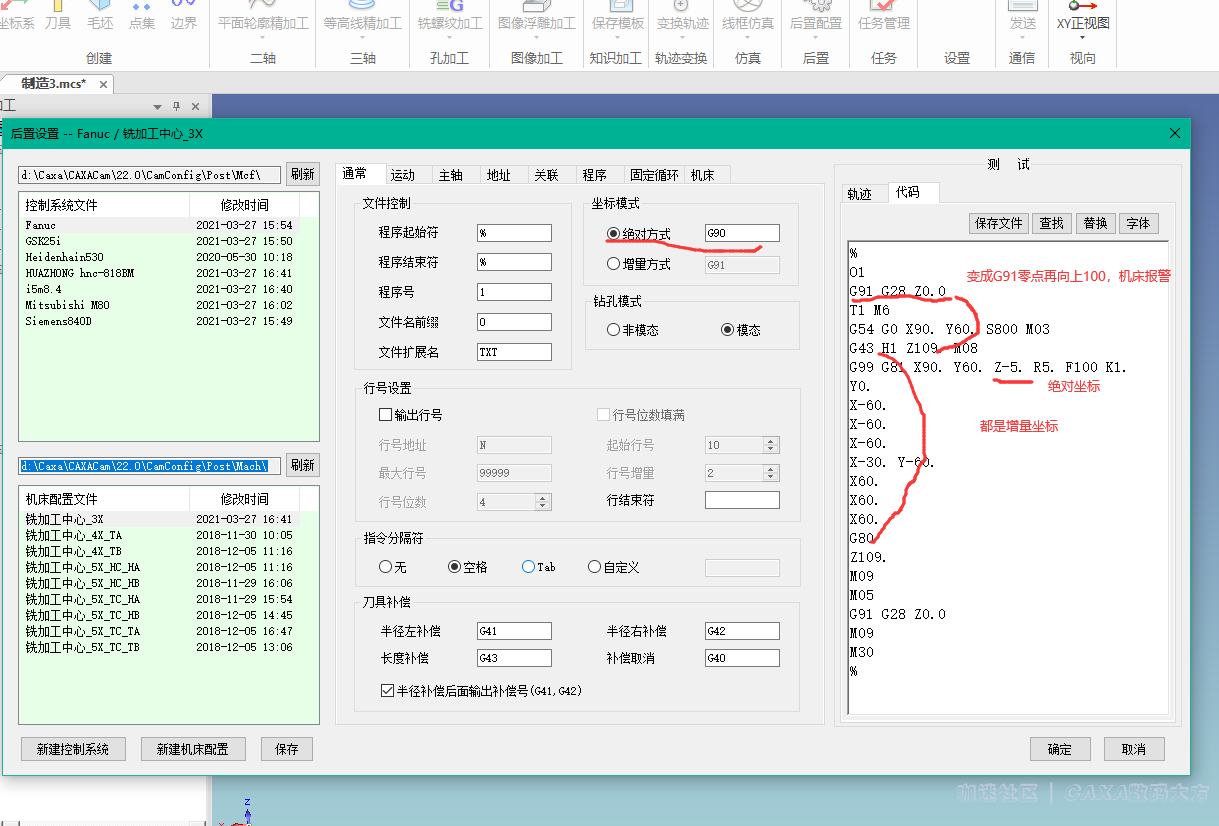Enable the 输出行号 checkbox
Viewport: 1219px width, 826px height.
[386, 415]
